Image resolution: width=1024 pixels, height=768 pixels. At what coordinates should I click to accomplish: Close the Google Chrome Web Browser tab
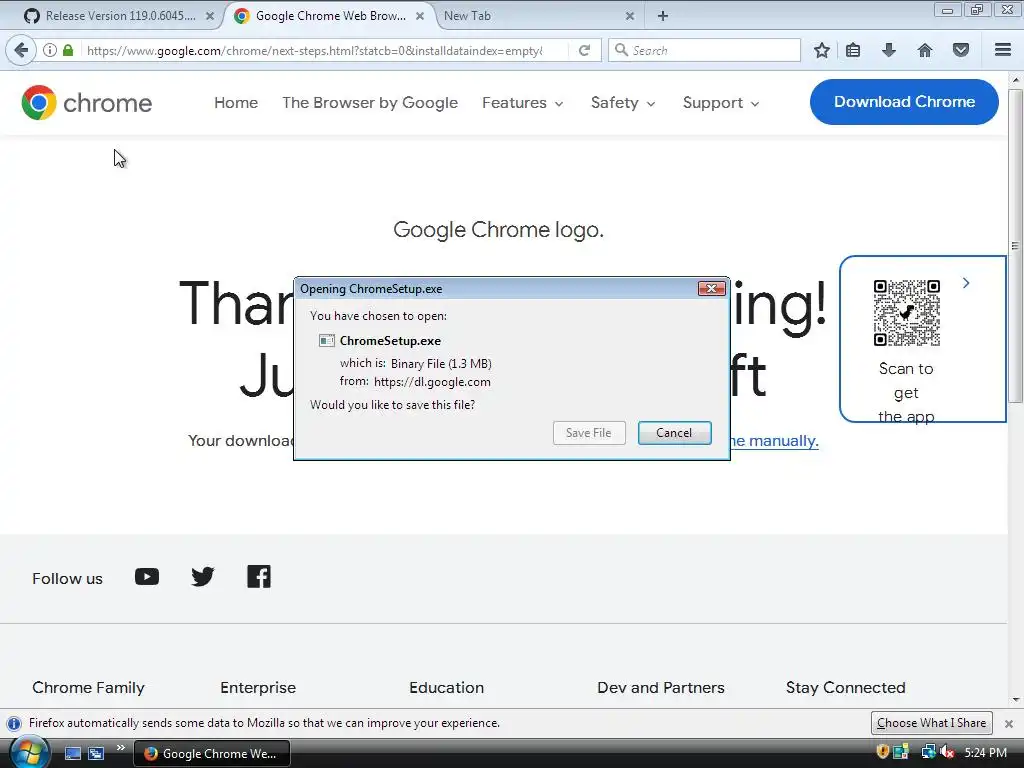click(x=420, y=16)
